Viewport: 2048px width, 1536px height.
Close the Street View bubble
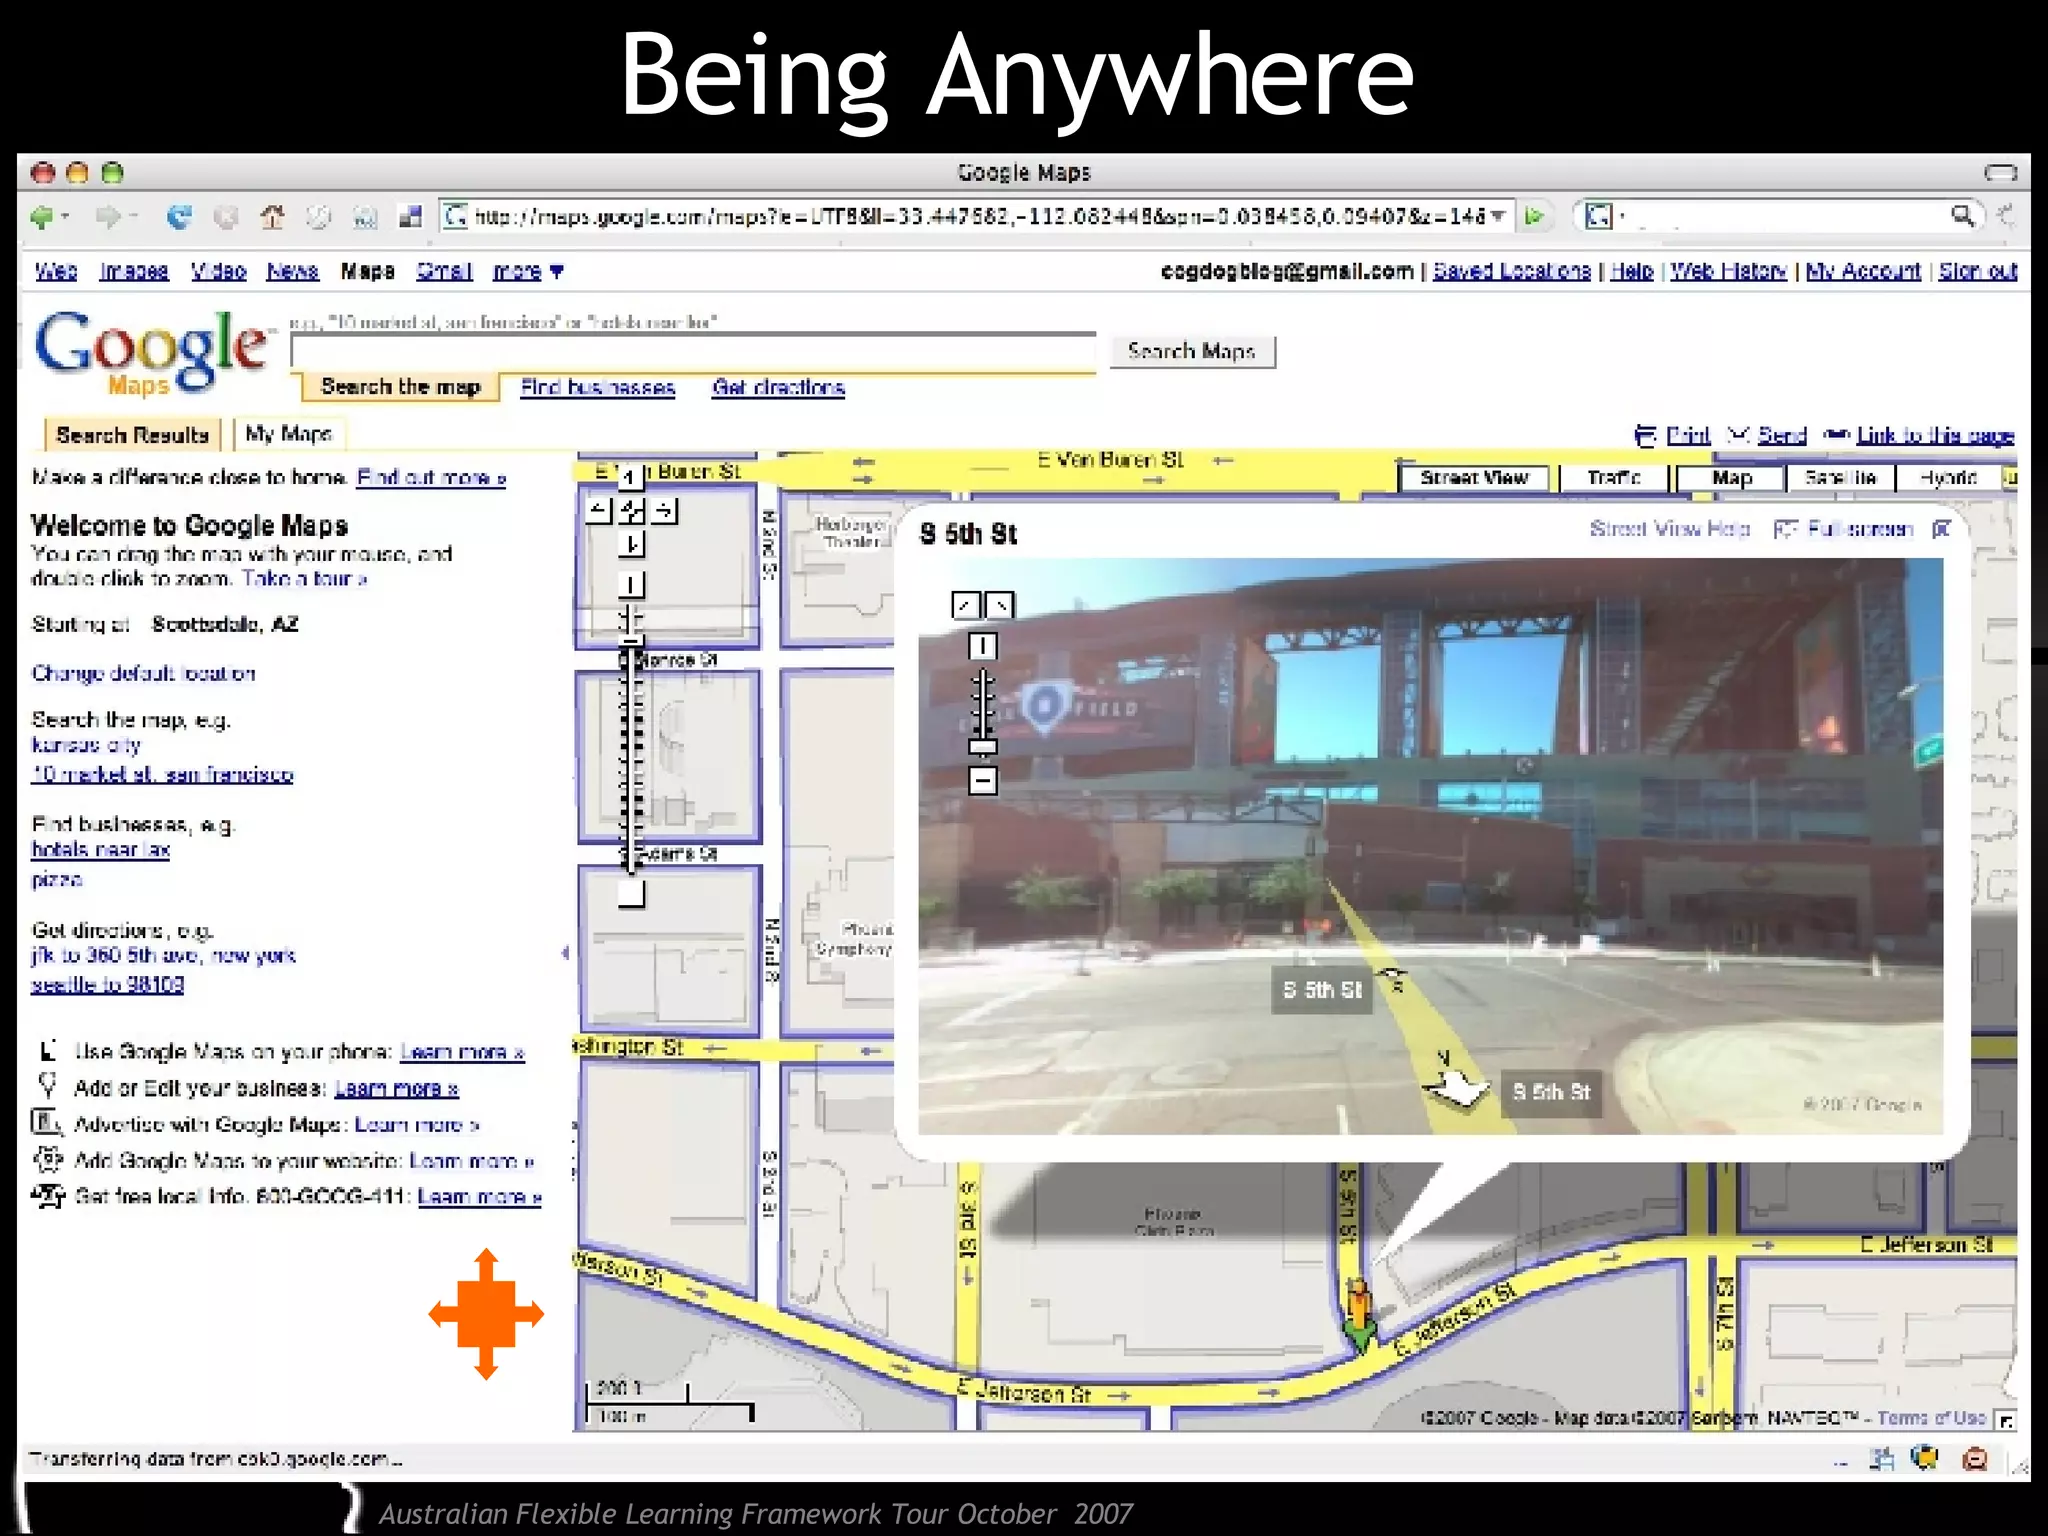click(x=1942, y=529)
